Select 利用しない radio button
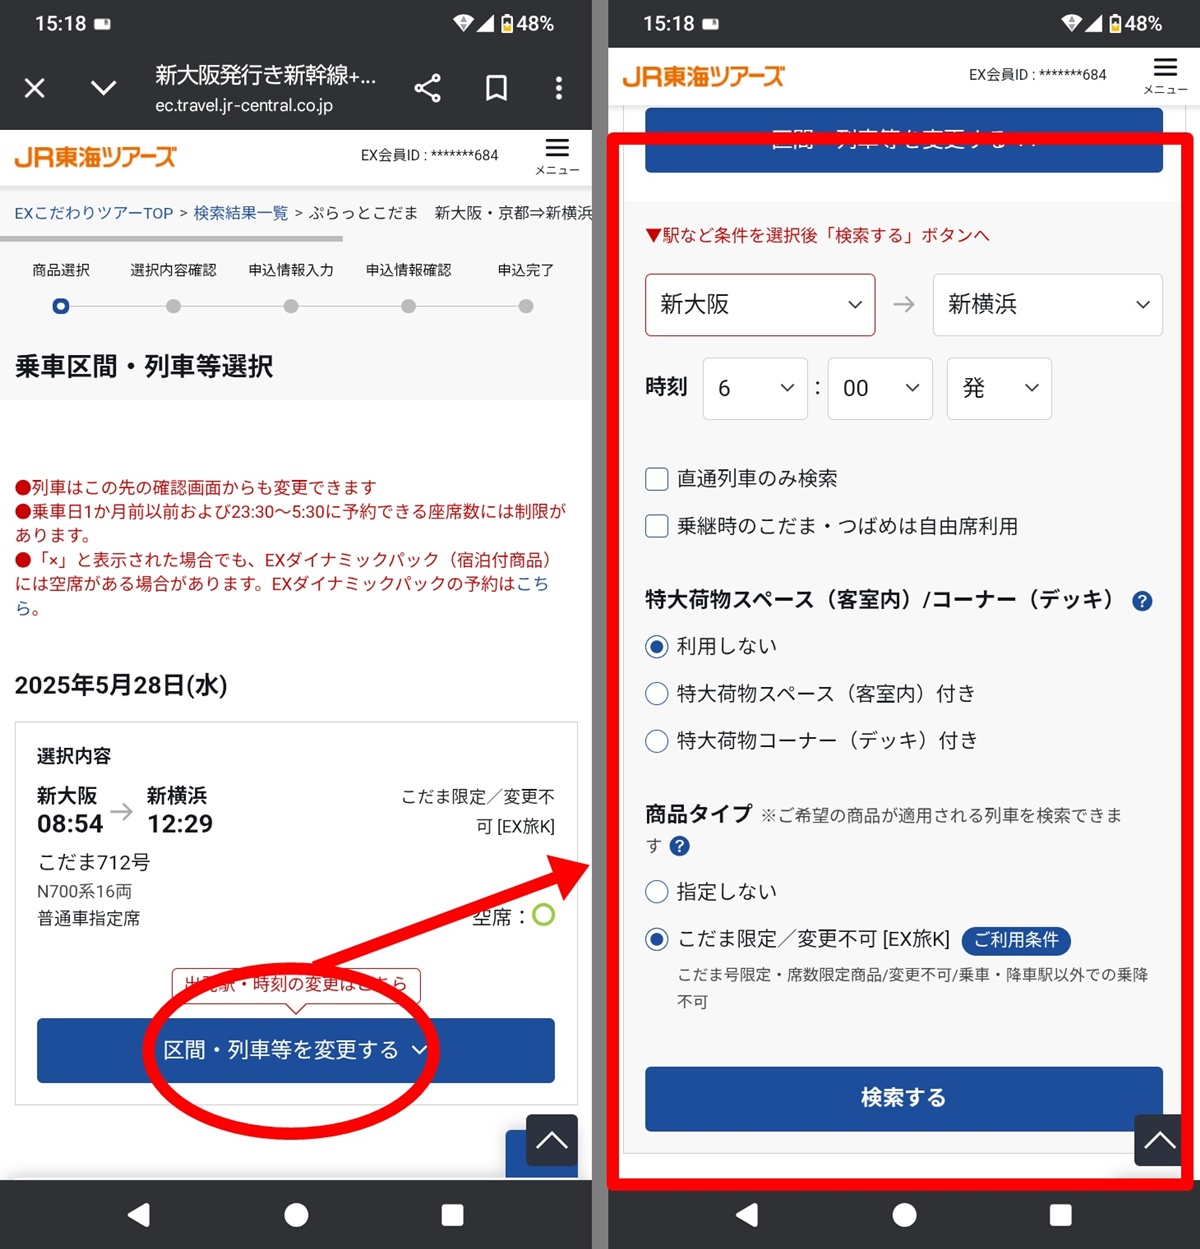The image size is (1200, 1249). (x=657, y=647)
